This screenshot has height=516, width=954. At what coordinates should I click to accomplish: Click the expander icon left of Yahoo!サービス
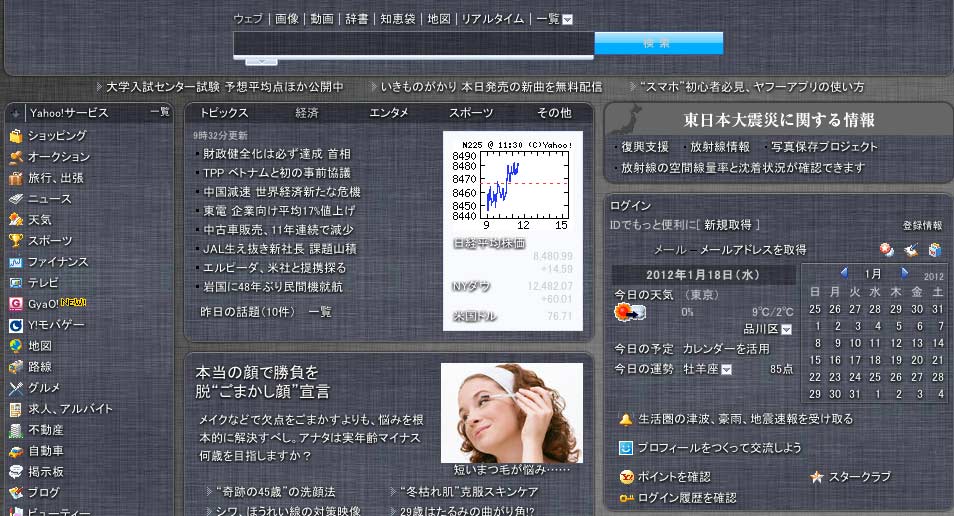(x=16, y=113)
